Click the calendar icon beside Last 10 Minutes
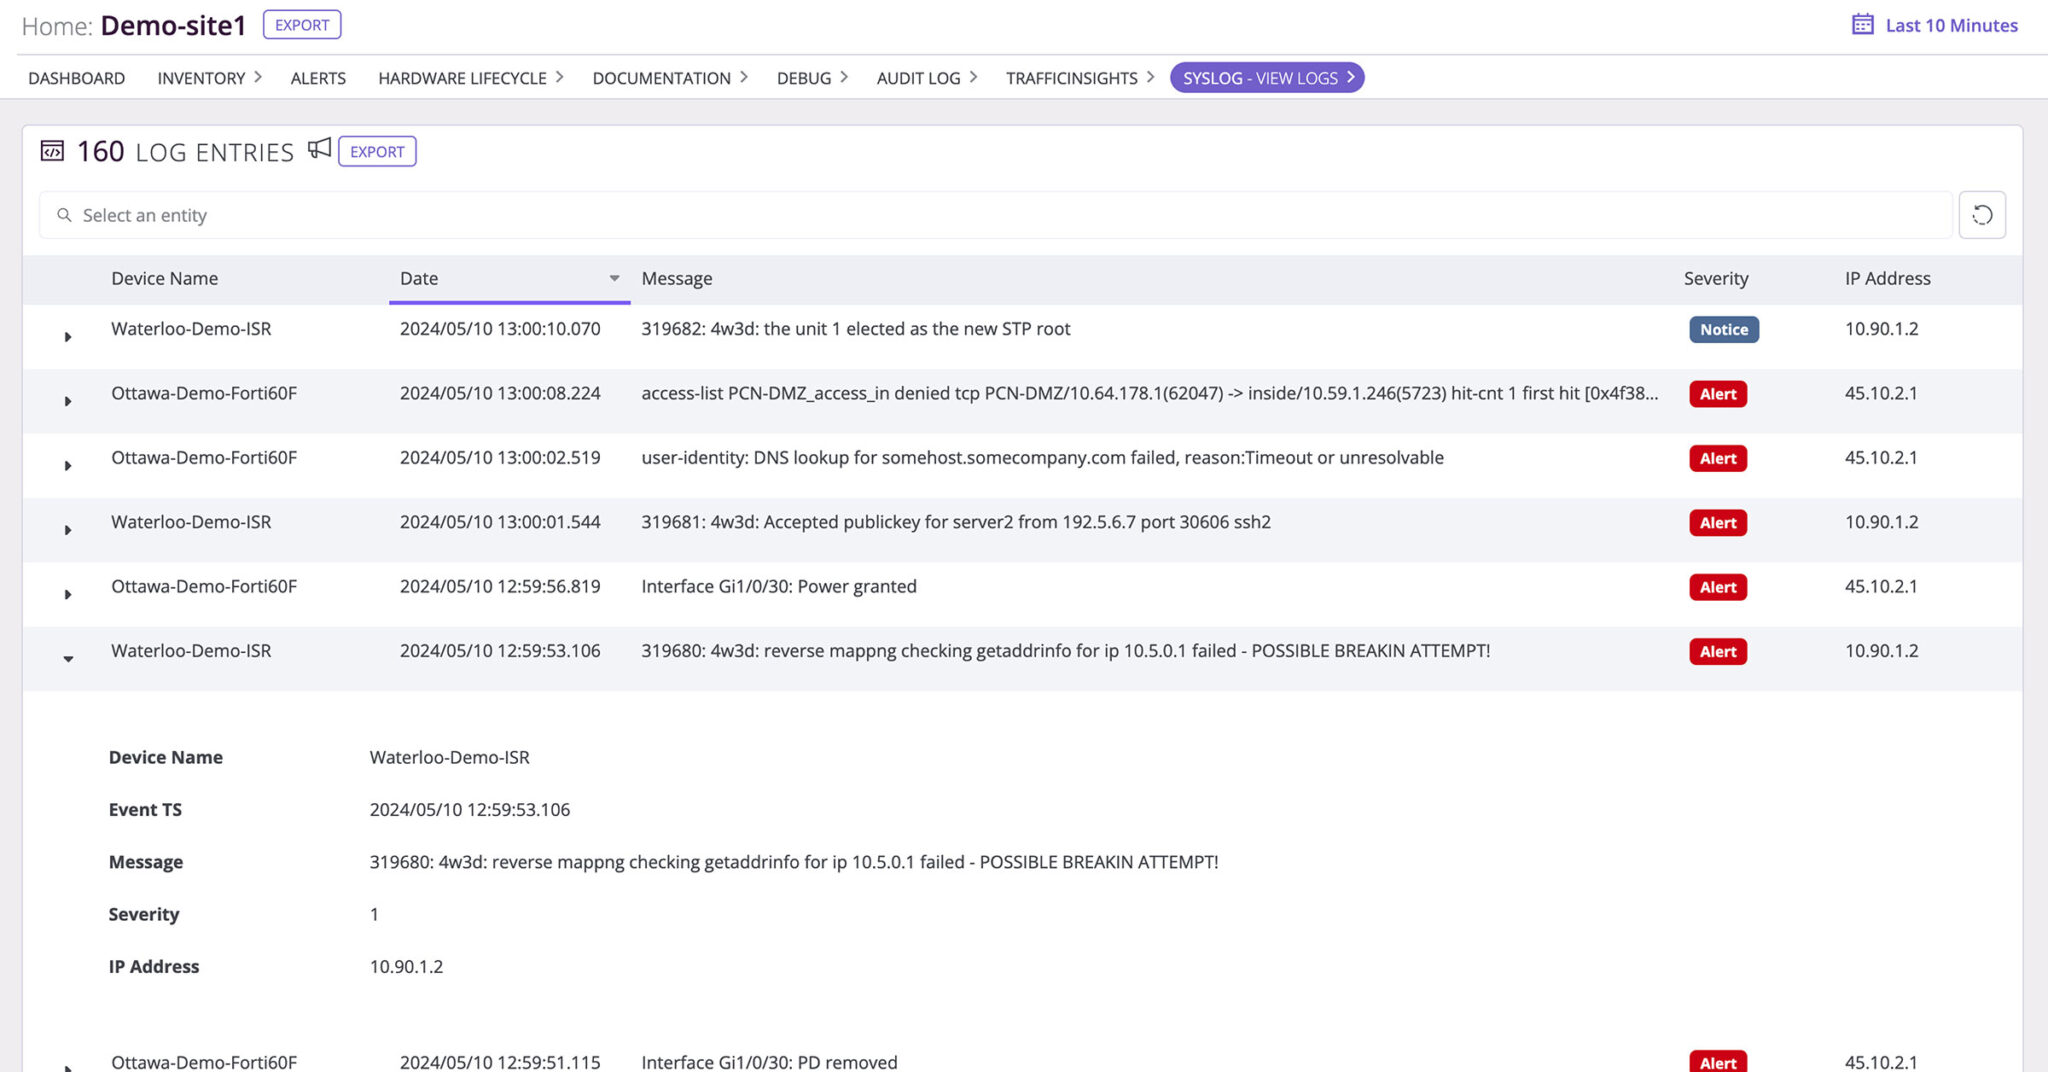The height and width of the screenshot is (1072, 2048). [x=1862, y=24]
